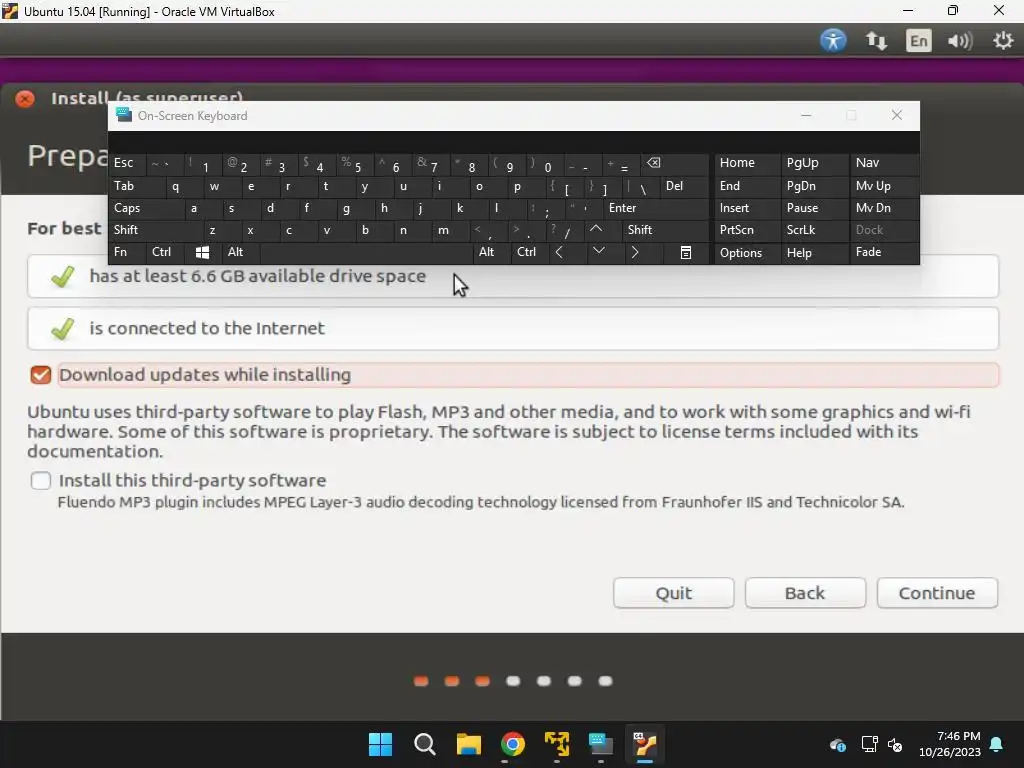Click Mv Dn on the On-Screen Keyboard
Screen dimensions: 1024x768
coord(884,208)
